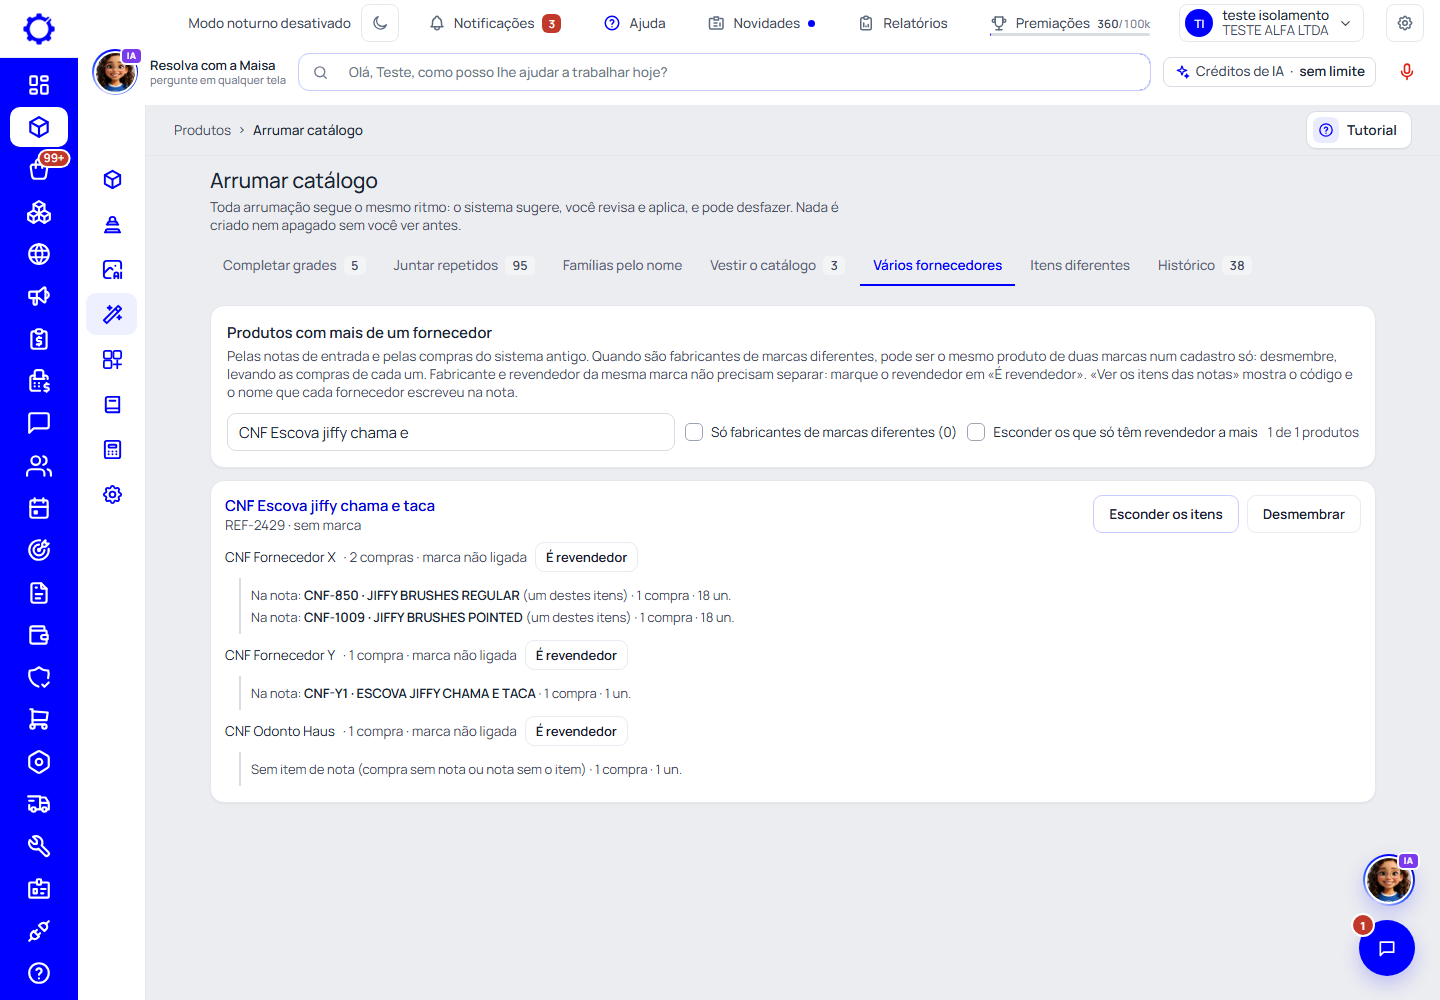The image size is (1440, 1000).
Task: Click 'Créditos de IA · sem limite' button
Action: click(x=1270, y=72)
